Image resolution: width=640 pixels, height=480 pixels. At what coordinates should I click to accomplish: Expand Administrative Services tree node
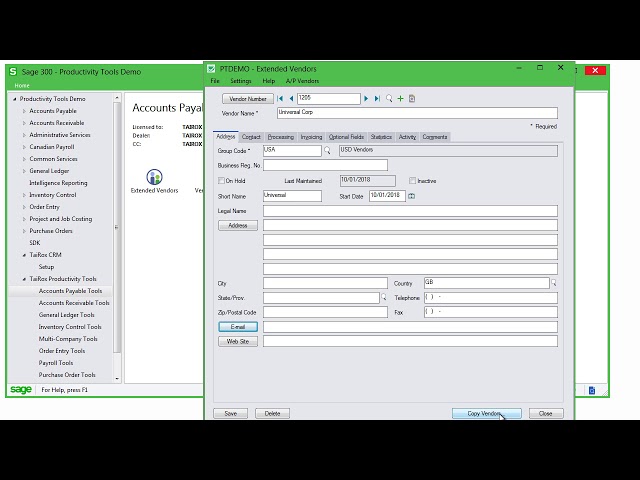(24, 135)
